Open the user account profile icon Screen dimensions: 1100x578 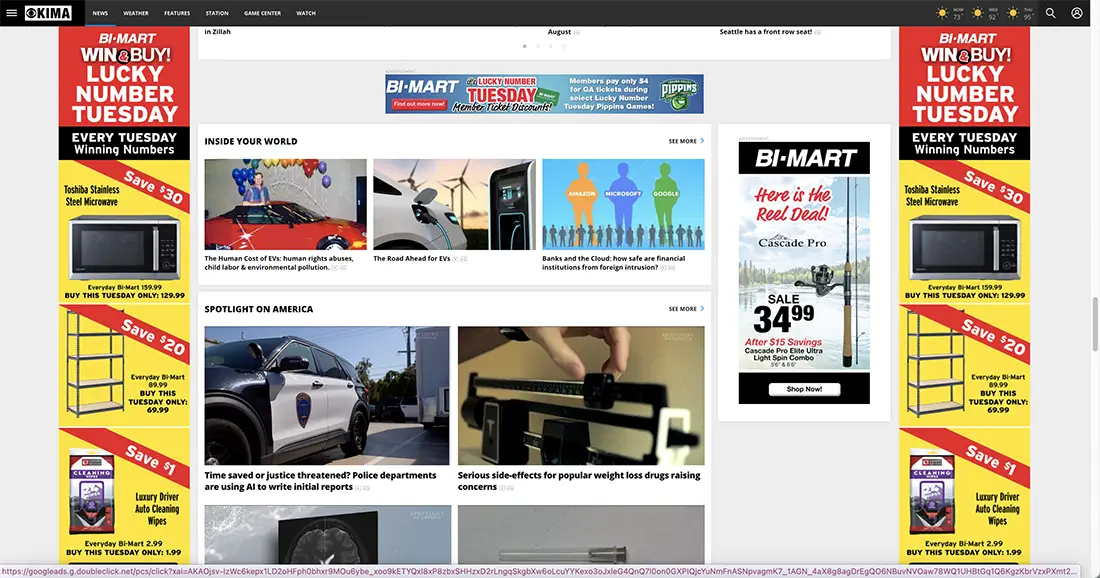pos(1077,13)
